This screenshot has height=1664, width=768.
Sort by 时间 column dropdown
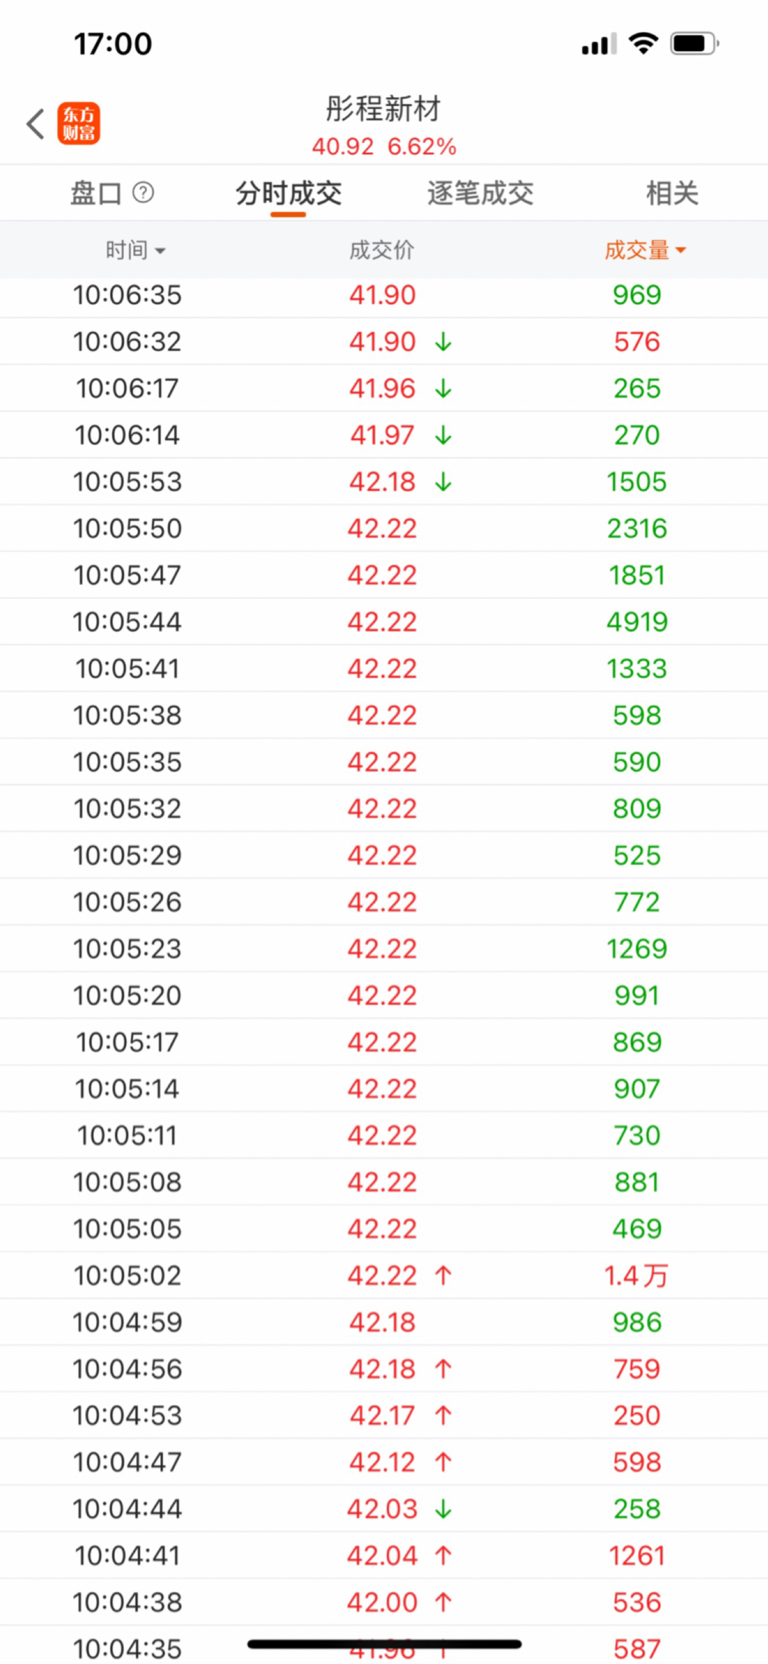click(x=135, y=250)
